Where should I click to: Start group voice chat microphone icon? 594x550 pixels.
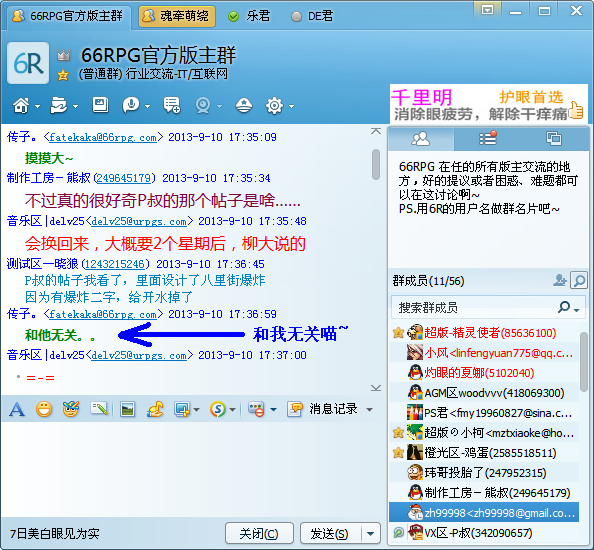tap(131, 105)
